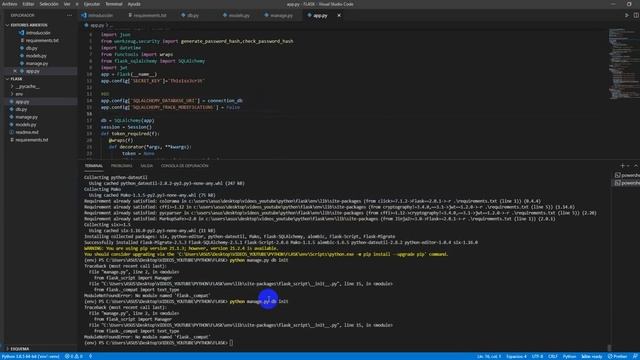Screen dimensions: 640x360
Task: Select the Terminal panel tab
Action: tap(93, 166)
